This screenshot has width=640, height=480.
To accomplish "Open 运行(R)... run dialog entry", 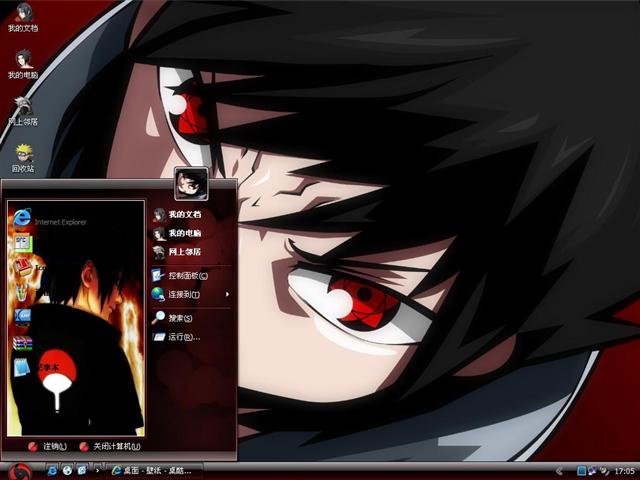I will click(176, 337).
